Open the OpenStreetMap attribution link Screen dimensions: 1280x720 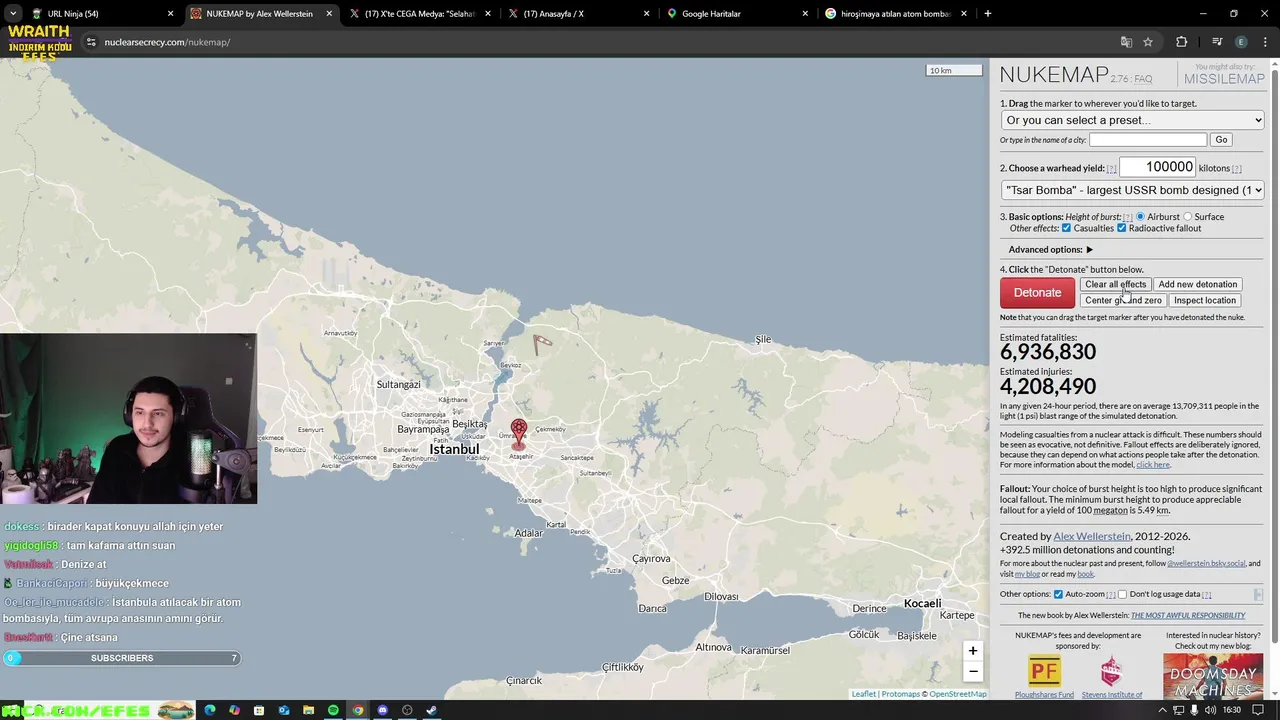(958, 694)
